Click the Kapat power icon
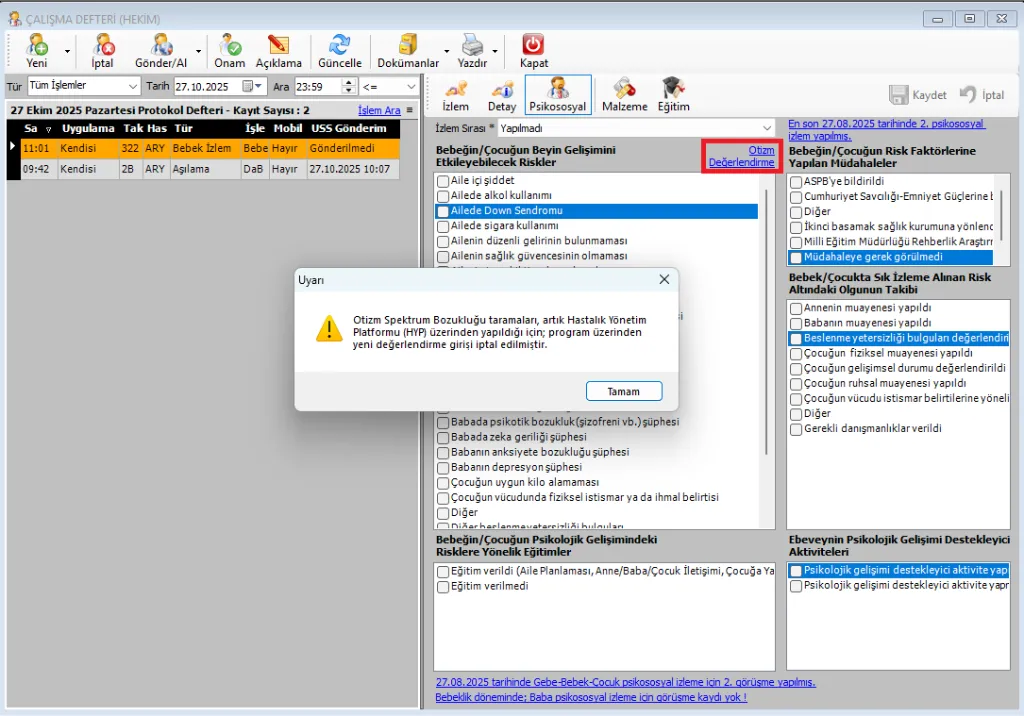The height and width of the screenshot is (716, 1024). 534,51
